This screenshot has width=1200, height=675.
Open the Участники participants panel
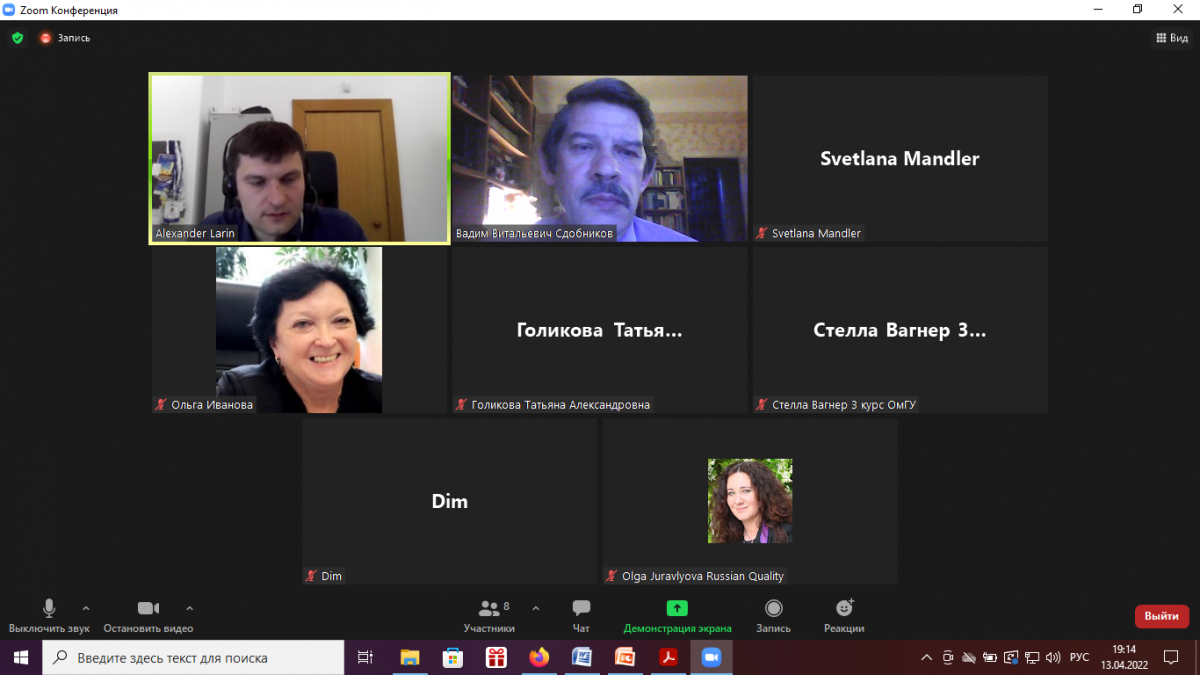pos(489,616)
